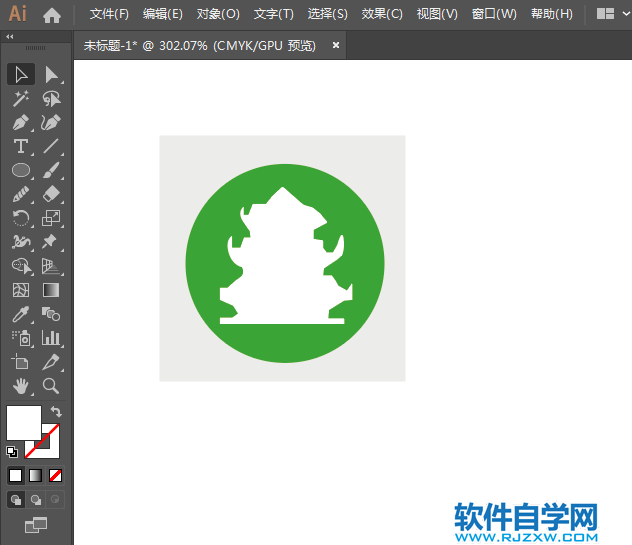Screen dimensions: 632x545
Task: Activate the Eyedropper tool
Action: click(21, 314)
